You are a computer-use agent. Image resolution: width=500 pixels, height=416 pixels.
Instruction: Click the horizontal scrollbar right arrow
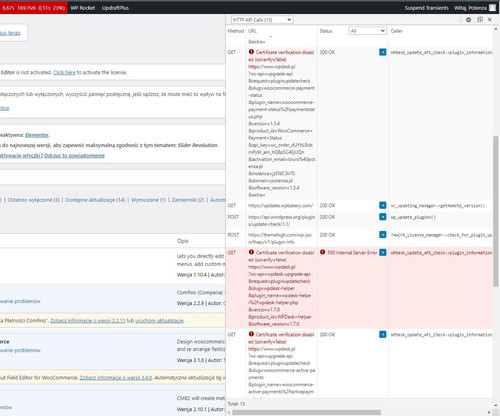tap(489, 413)
